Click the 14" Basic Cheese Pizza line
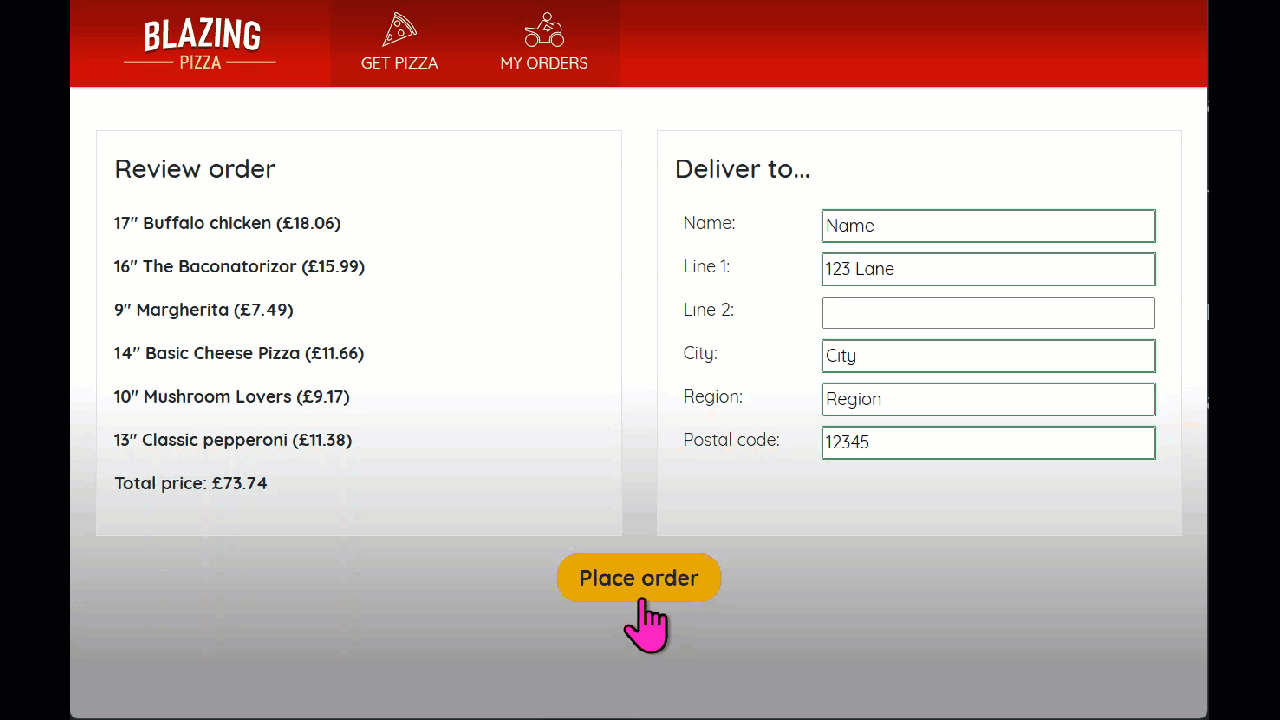The height and width of the screenshot is (720, 1280). point(239,353)
